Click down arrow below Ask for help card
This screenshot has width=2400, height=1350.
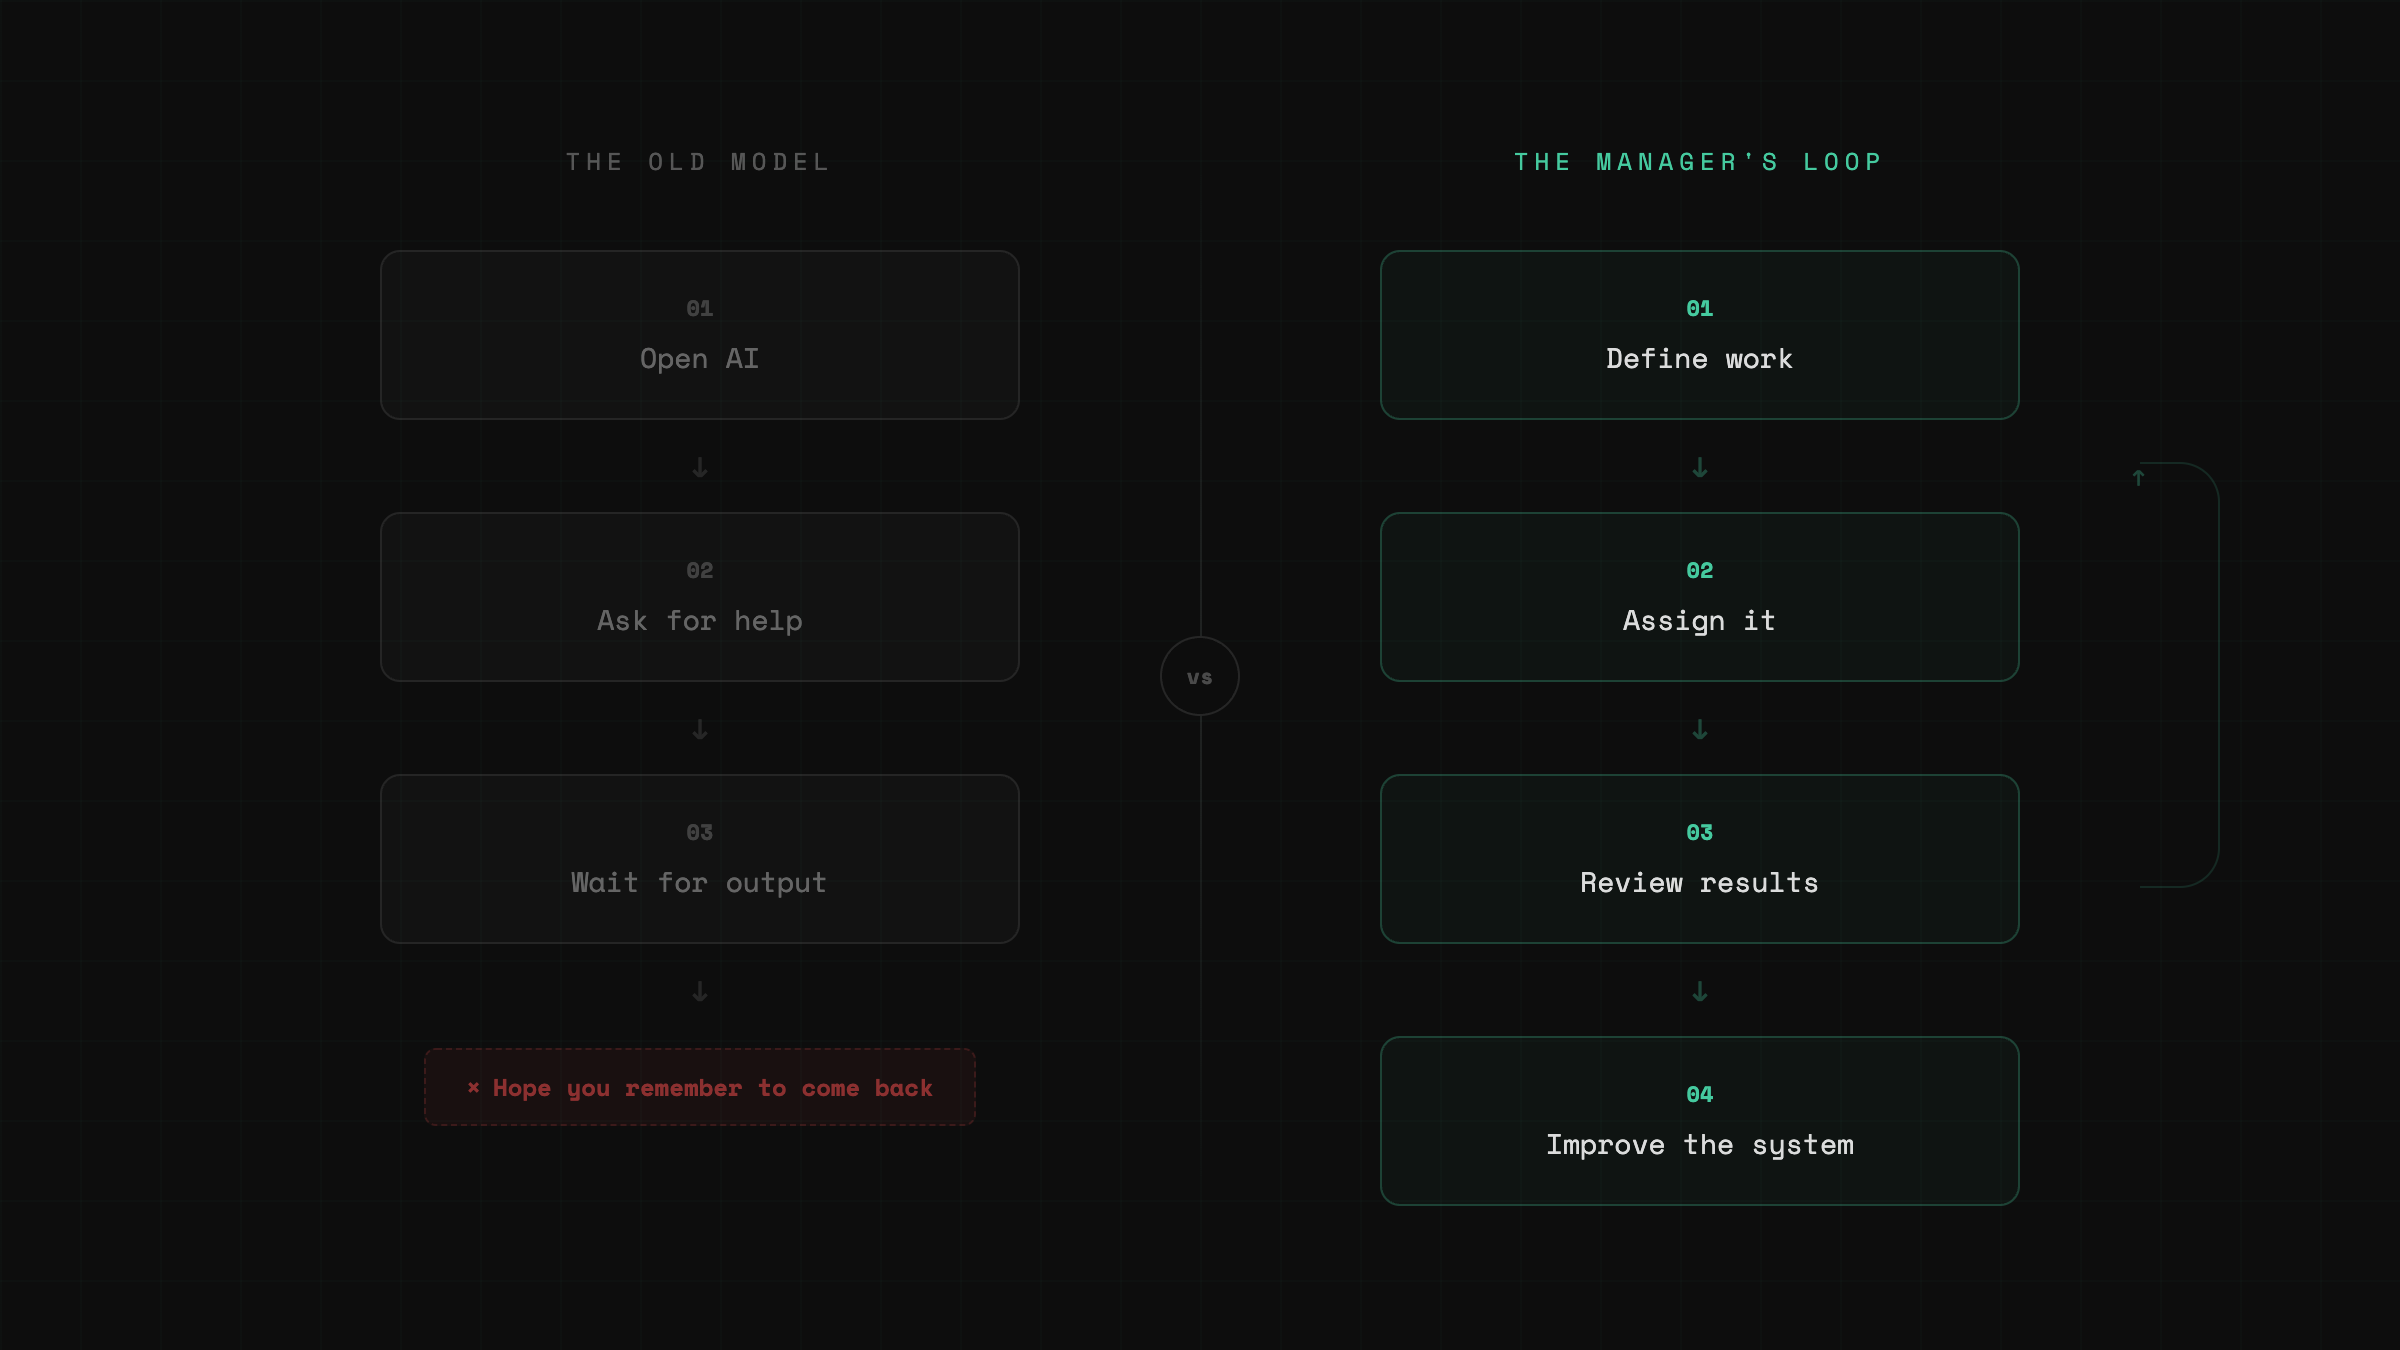coord(700,729)
